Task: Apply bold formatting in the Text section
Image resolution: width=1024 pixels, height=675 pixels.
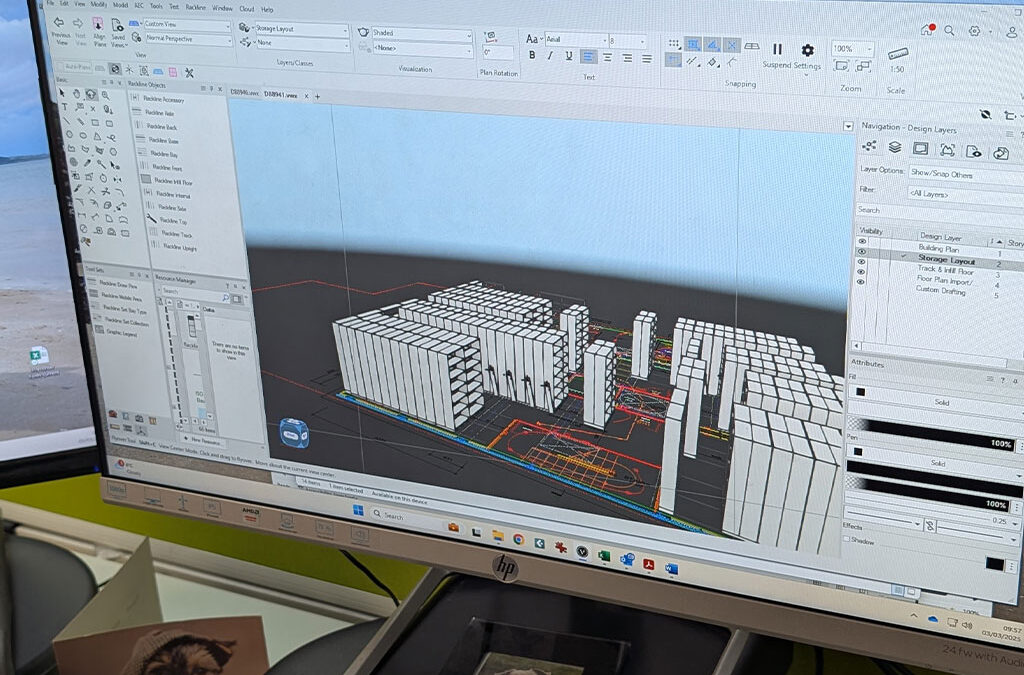Action: click(532, 55)
